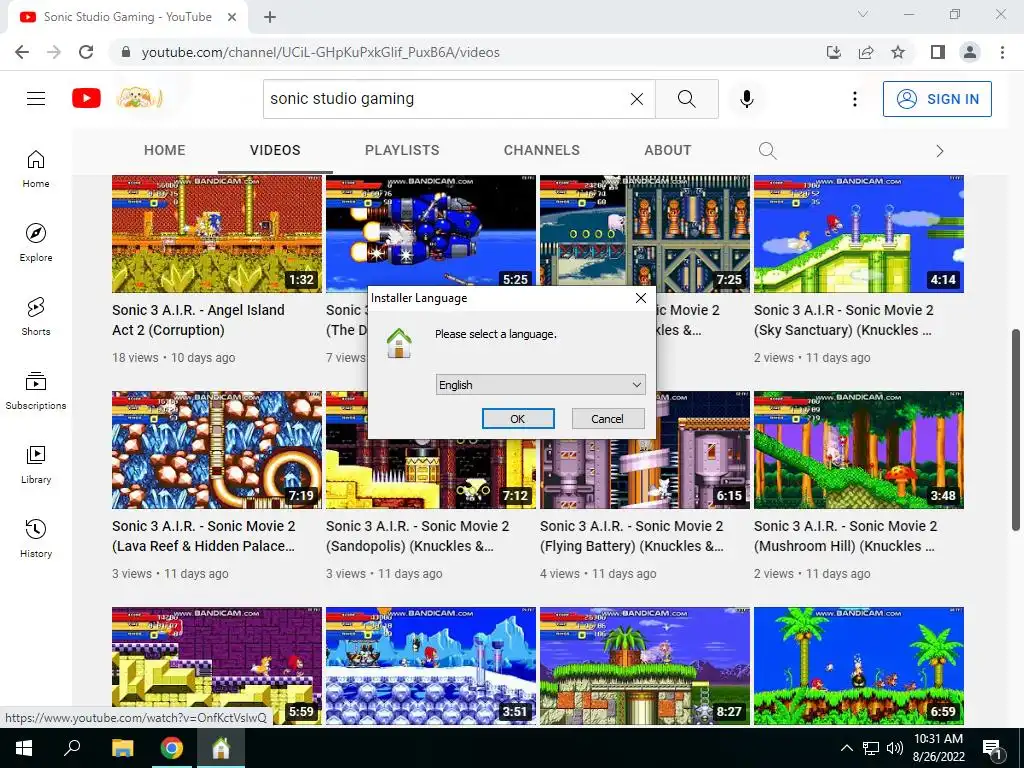Open Sky Sanctuary video thumbnail
Image resolution: width=1024 pixels, height=768 pixels.
[x=859, y=234]
